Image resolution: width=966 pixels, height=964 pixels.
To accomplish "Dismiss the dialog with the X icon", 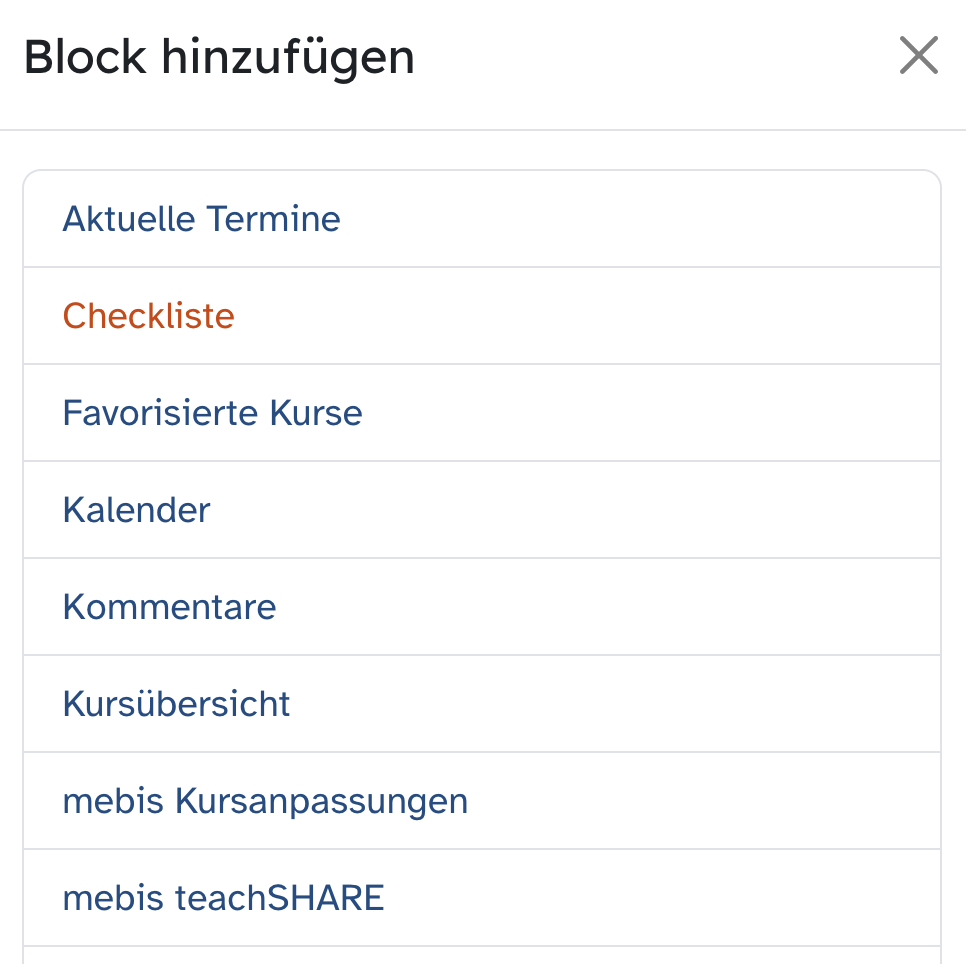I will [x=918, y=56].
